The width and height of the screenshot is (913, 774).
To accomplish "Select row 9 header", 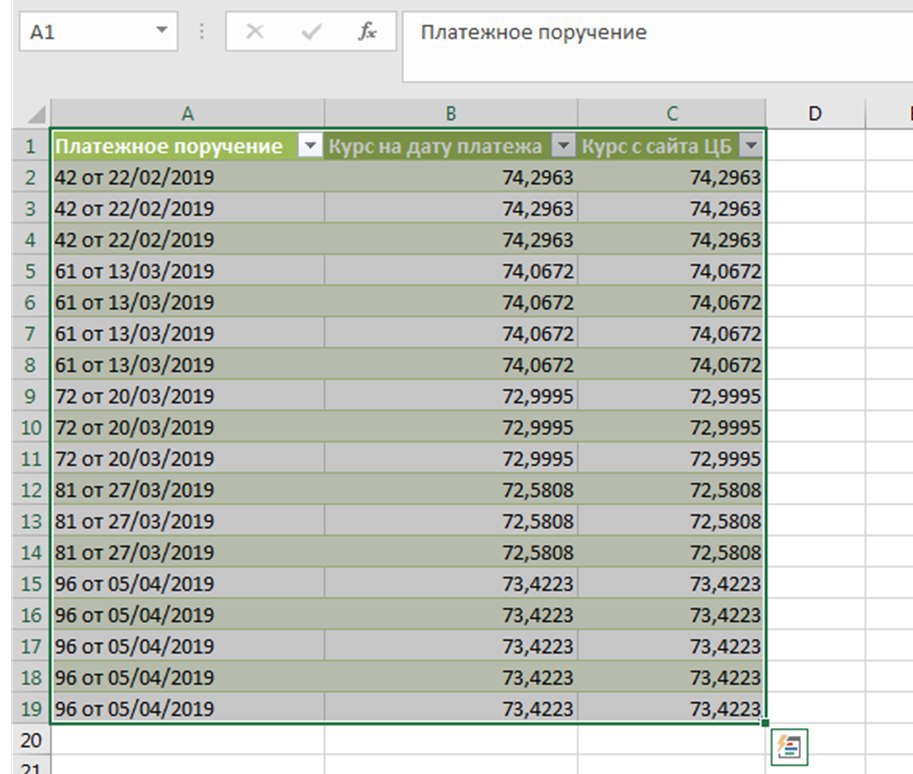I will click(x=31, y=396).
